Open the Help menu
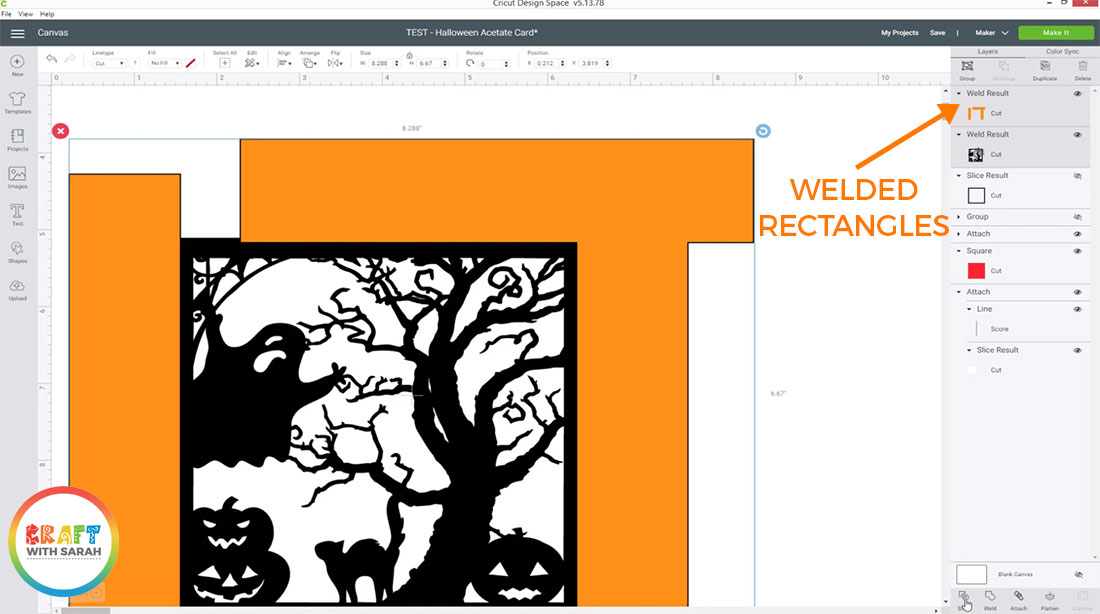The height and width of the screenshot is (614, 1100). tap(47, 14)
